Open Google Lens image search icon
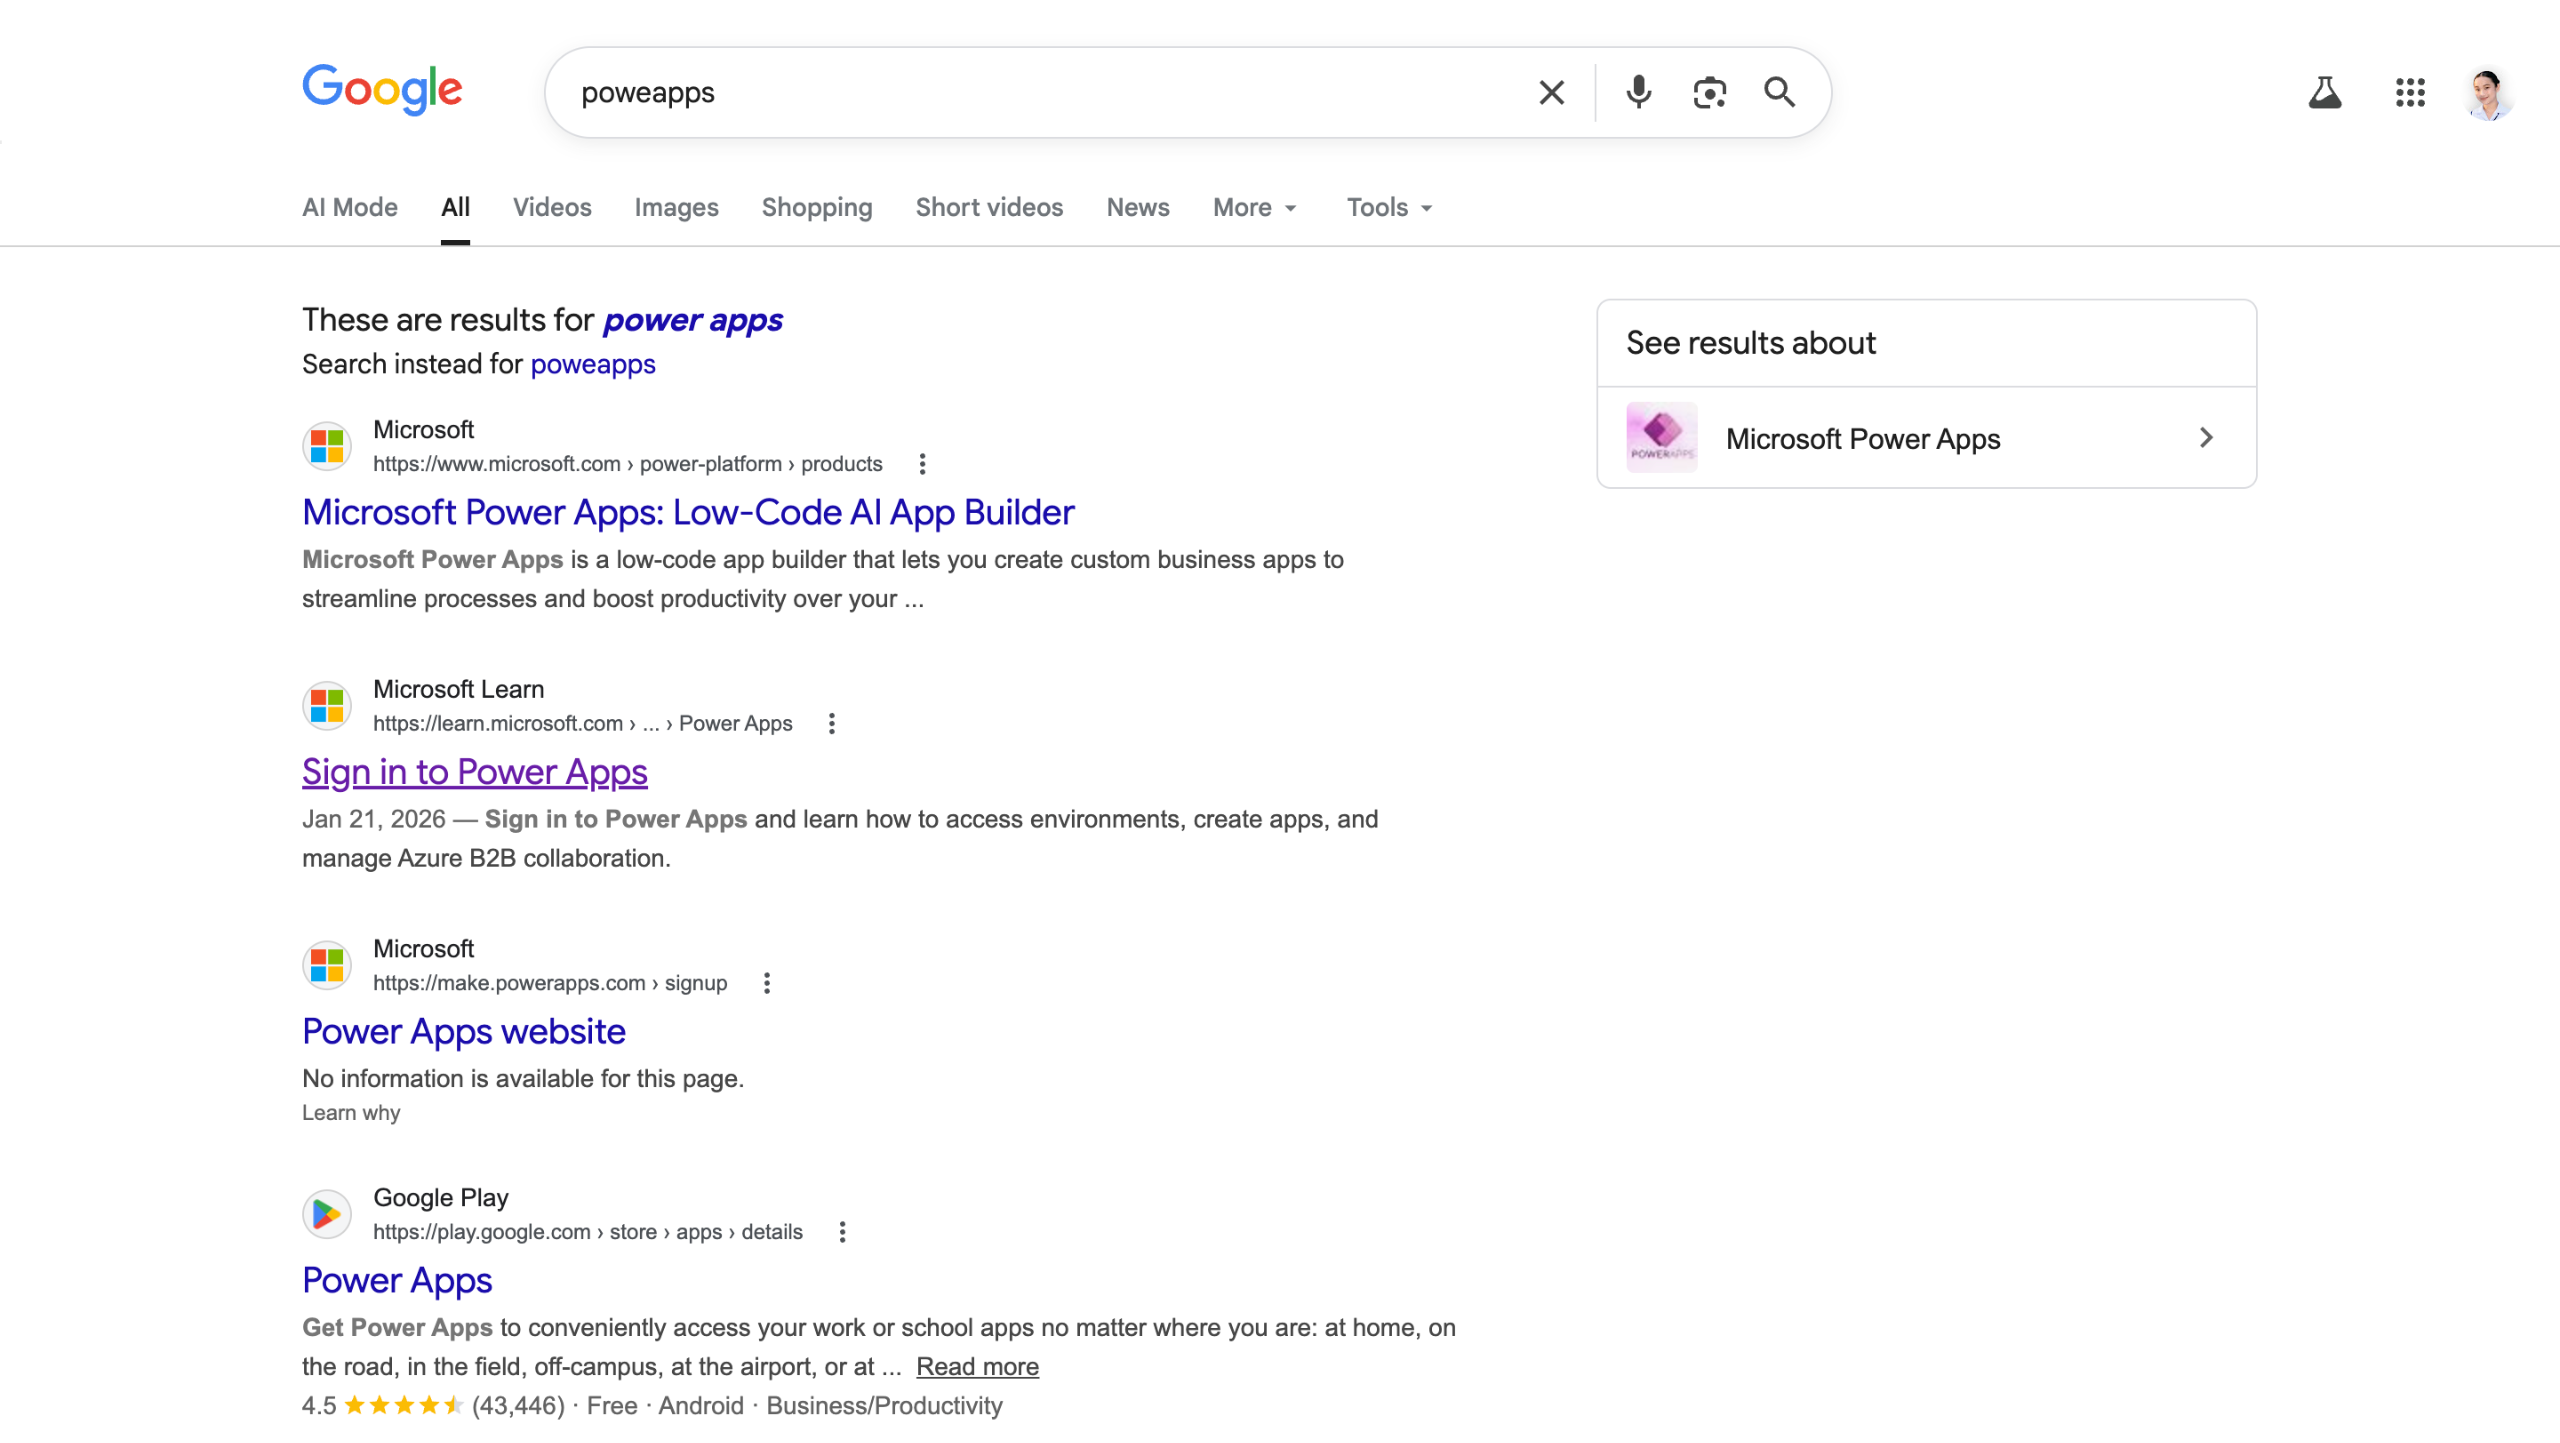The width and height of the screenshot is (2560, 1443). coord(1709,93)
